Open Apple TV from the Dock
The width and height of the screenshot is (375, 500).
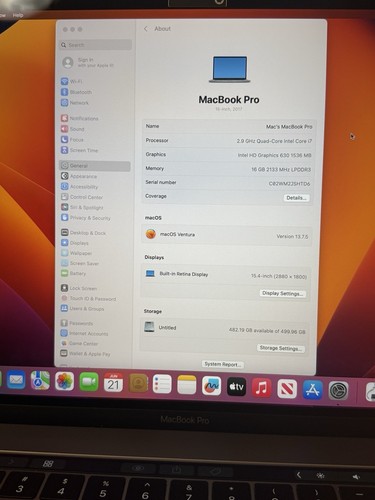(x=236, y=387)
